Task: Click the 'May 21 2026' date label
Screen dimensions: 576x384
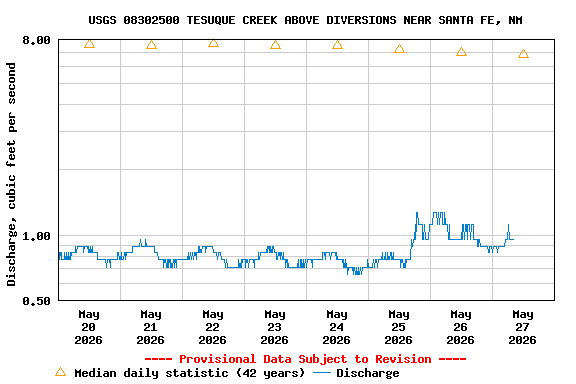Action: click(151, 327)
